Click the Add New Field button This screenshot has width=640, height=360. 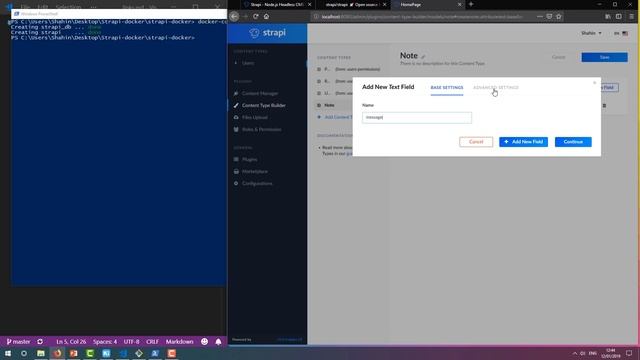(523, 142)
